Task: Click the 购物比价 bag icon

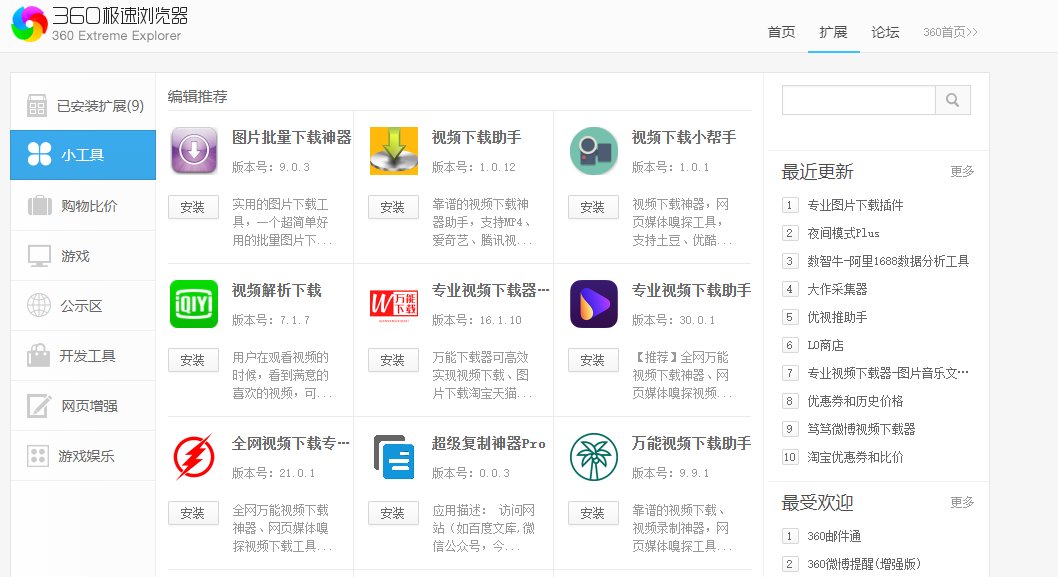Action: (x=40, y=205)
